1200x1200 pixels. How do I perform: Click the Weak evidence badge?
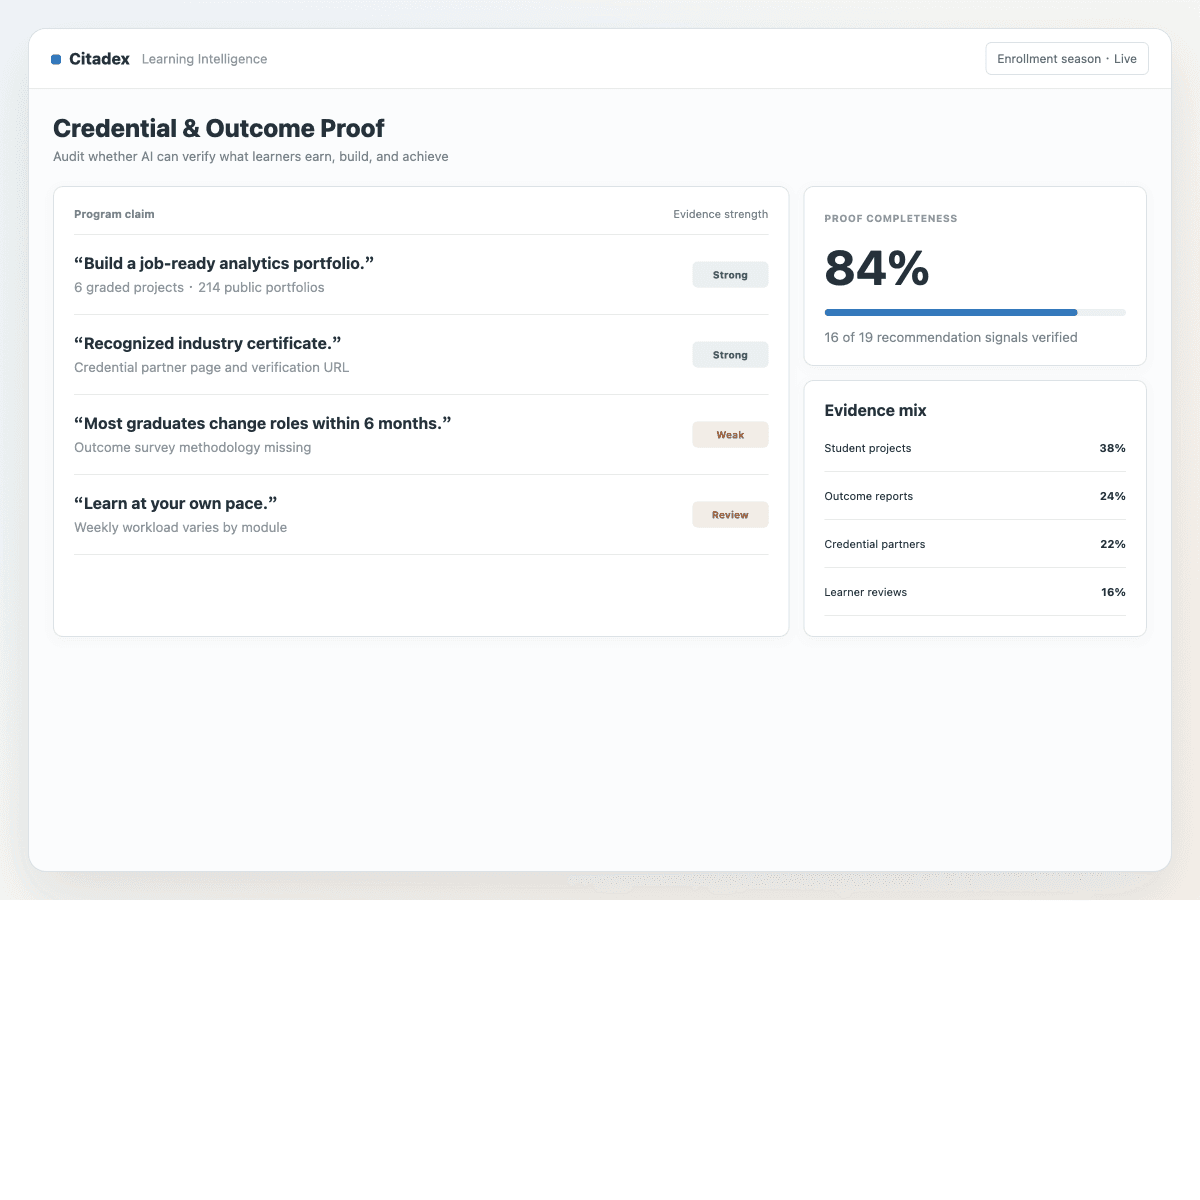tap(730, 435)
